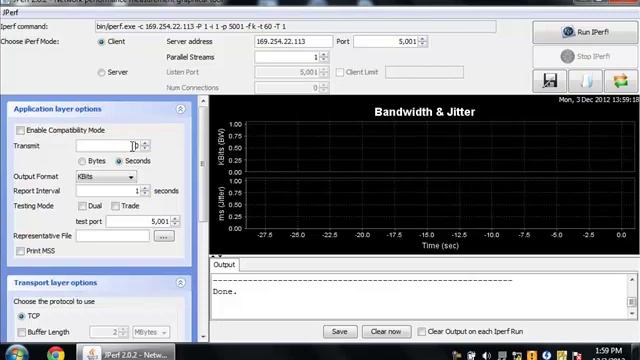Image resolution: width=640 pixels, height=360 pixels.
Task: Select the Server mode radio button
Action: pos(101,72)
